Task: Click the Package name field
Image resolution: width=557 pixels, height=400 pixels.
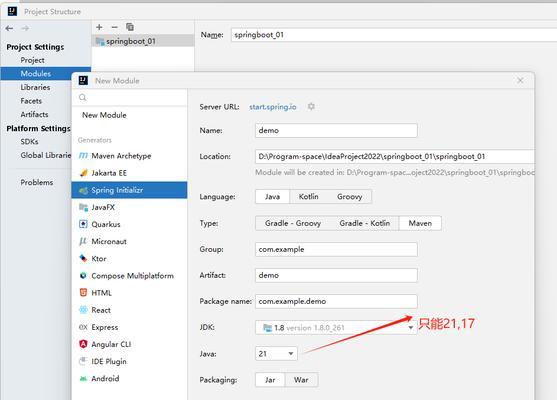Action: 336,301
